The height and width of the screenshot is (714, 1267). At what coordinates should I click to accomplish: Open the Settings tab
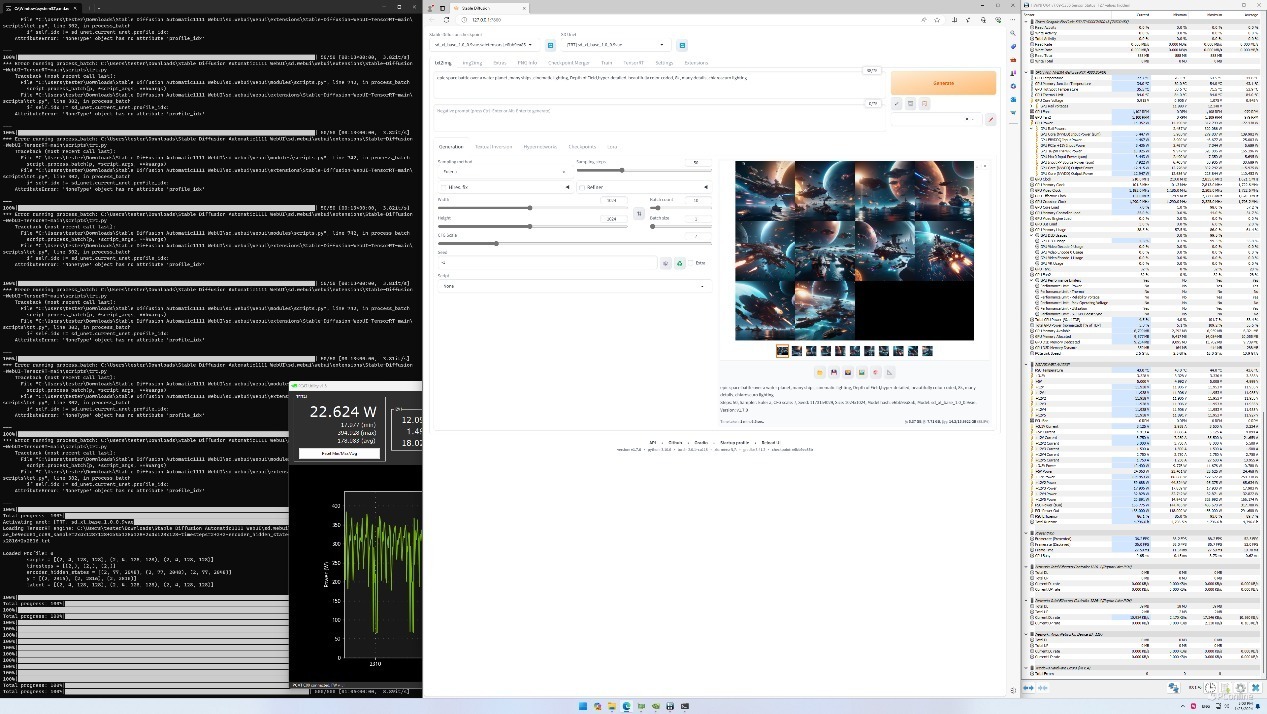663,63
